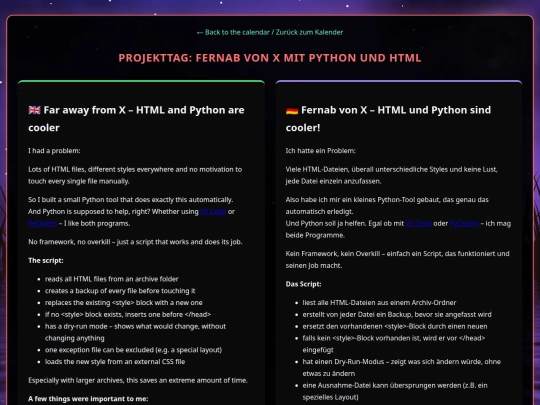The height and width of the screenshot is (405, 540).
Task: Open the Back to the calendar link
Action: [x=270, y=32]
